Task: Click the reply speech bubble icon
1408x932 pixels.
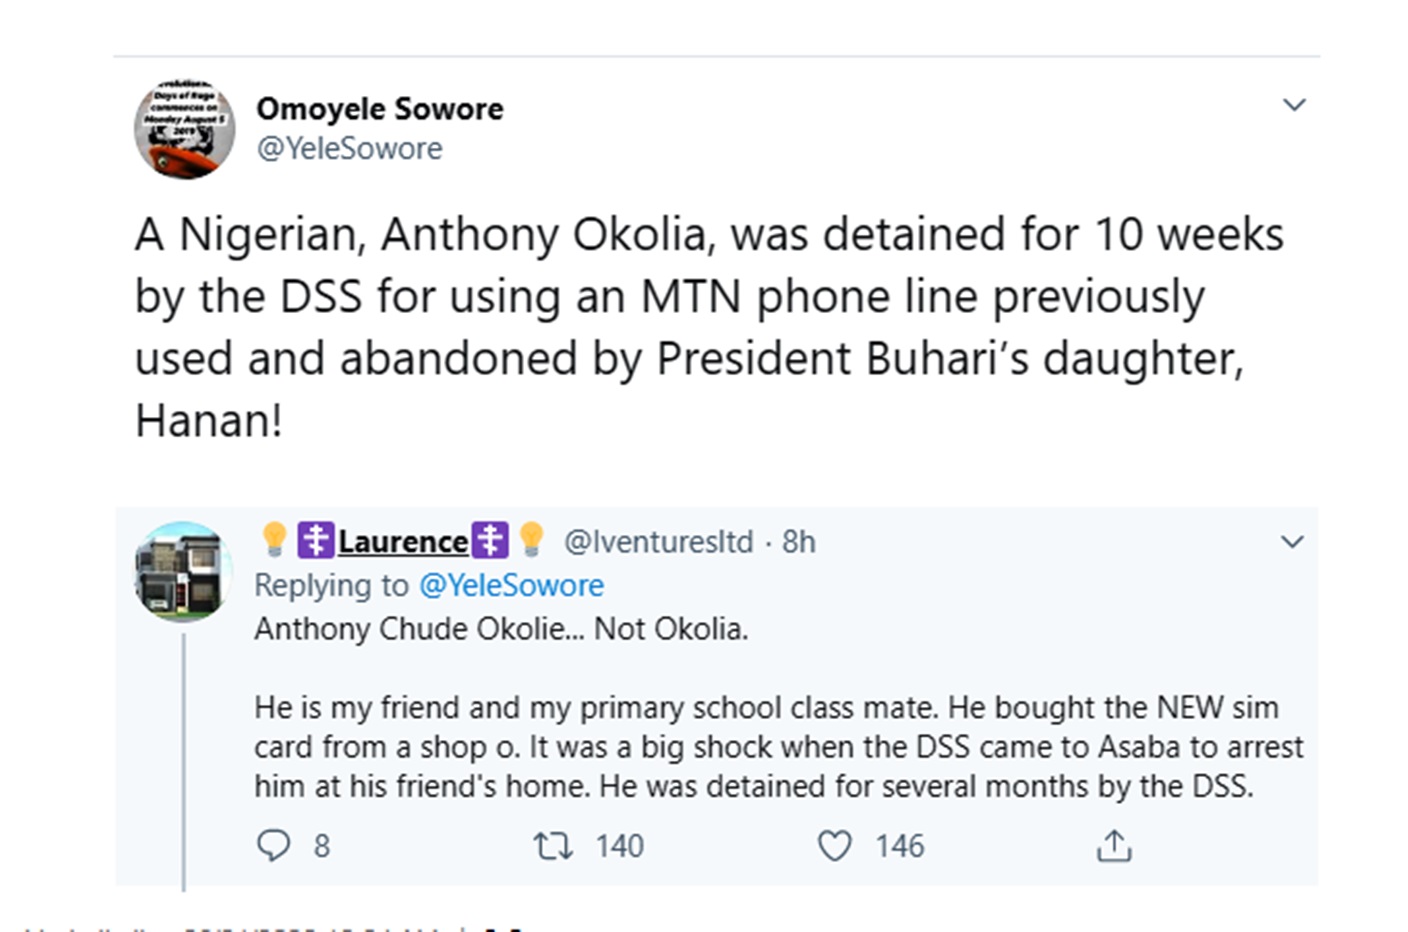Action: 273,846
